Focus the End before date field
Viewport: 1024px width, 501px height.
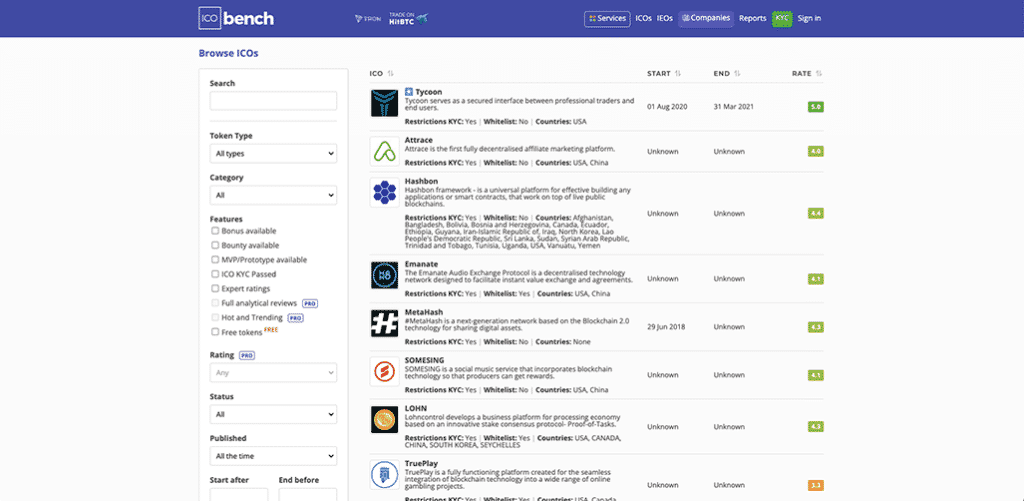[308, 494]
